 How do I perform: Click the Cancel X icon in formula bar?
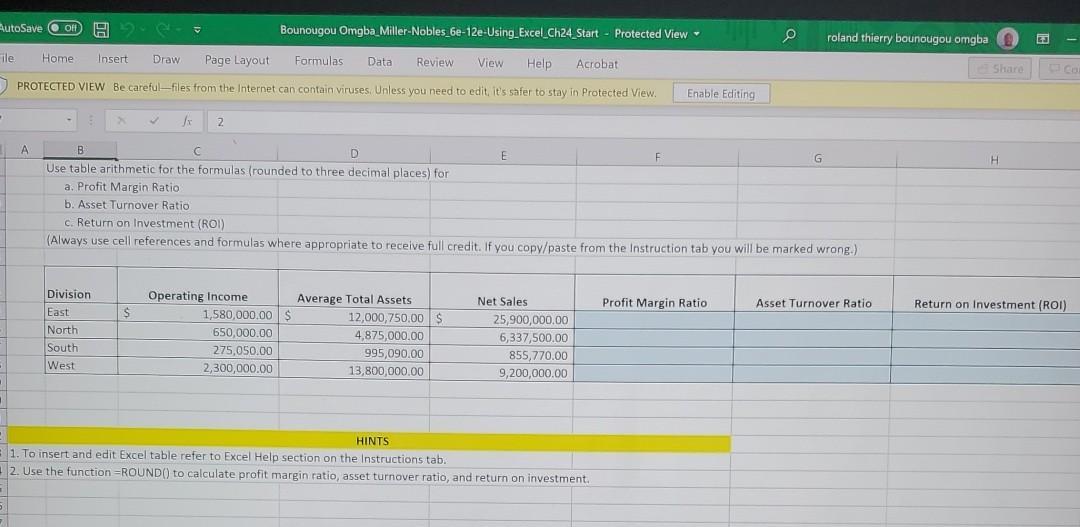pos(122,122)
